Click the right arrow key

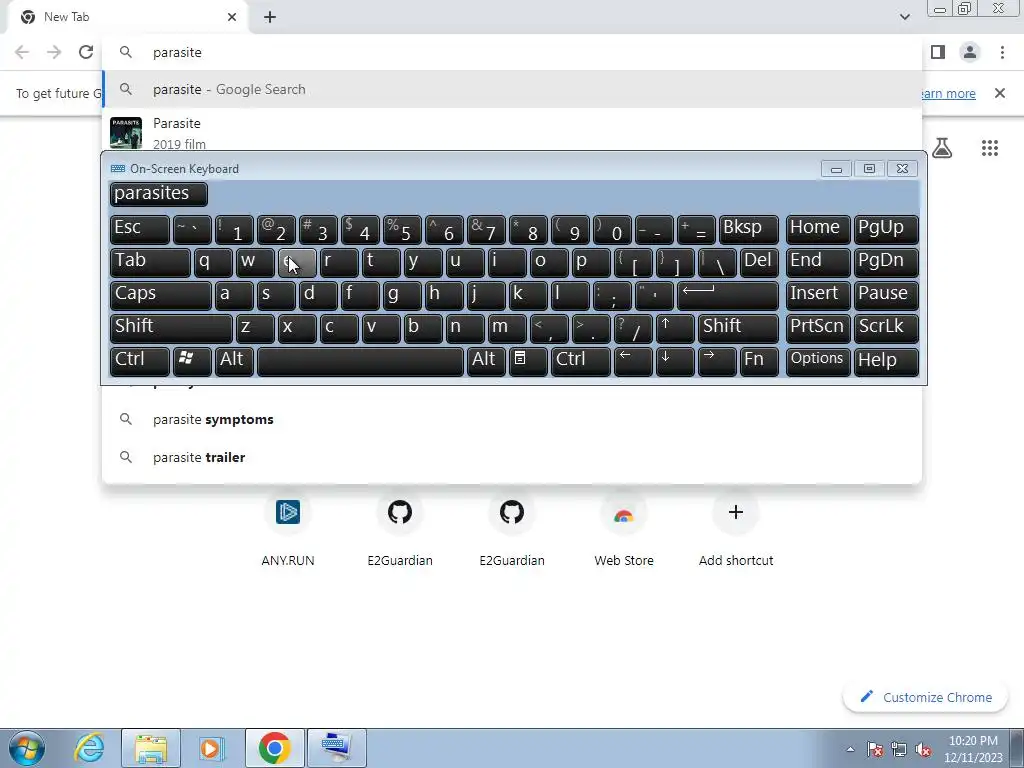point(717,361)
